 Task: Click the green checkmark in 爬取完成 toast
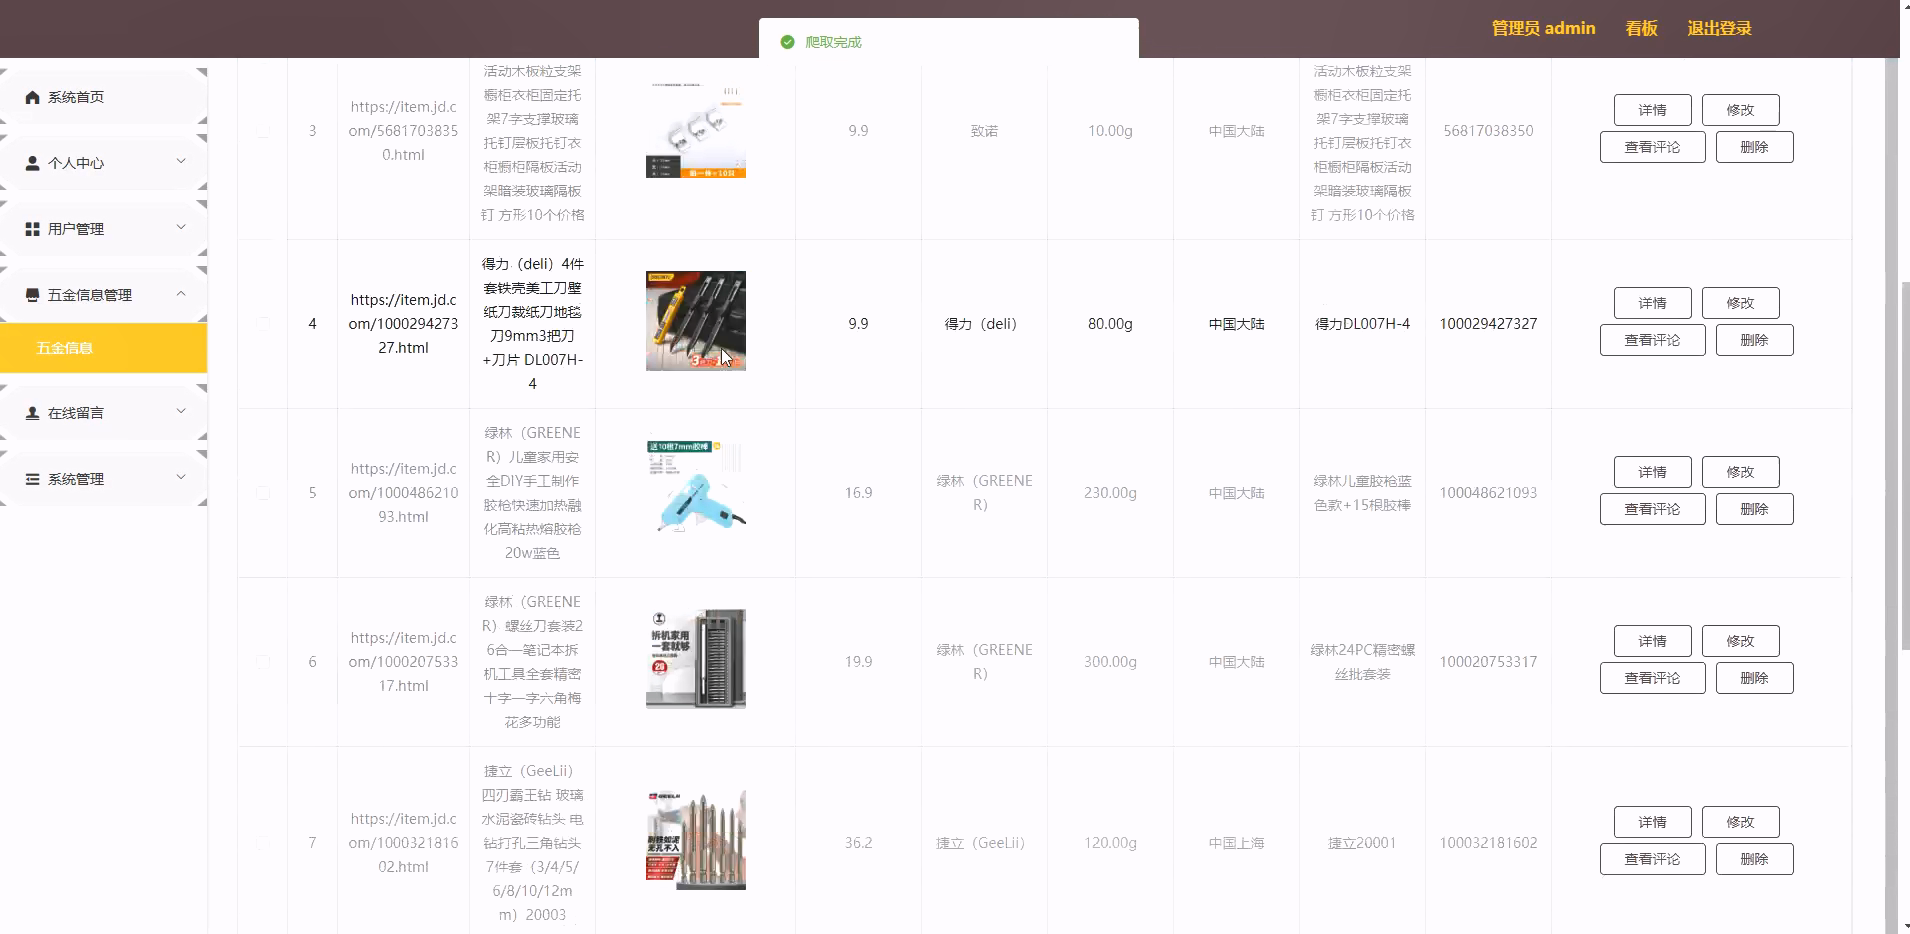pyautogui.click(x=789, y=42)
